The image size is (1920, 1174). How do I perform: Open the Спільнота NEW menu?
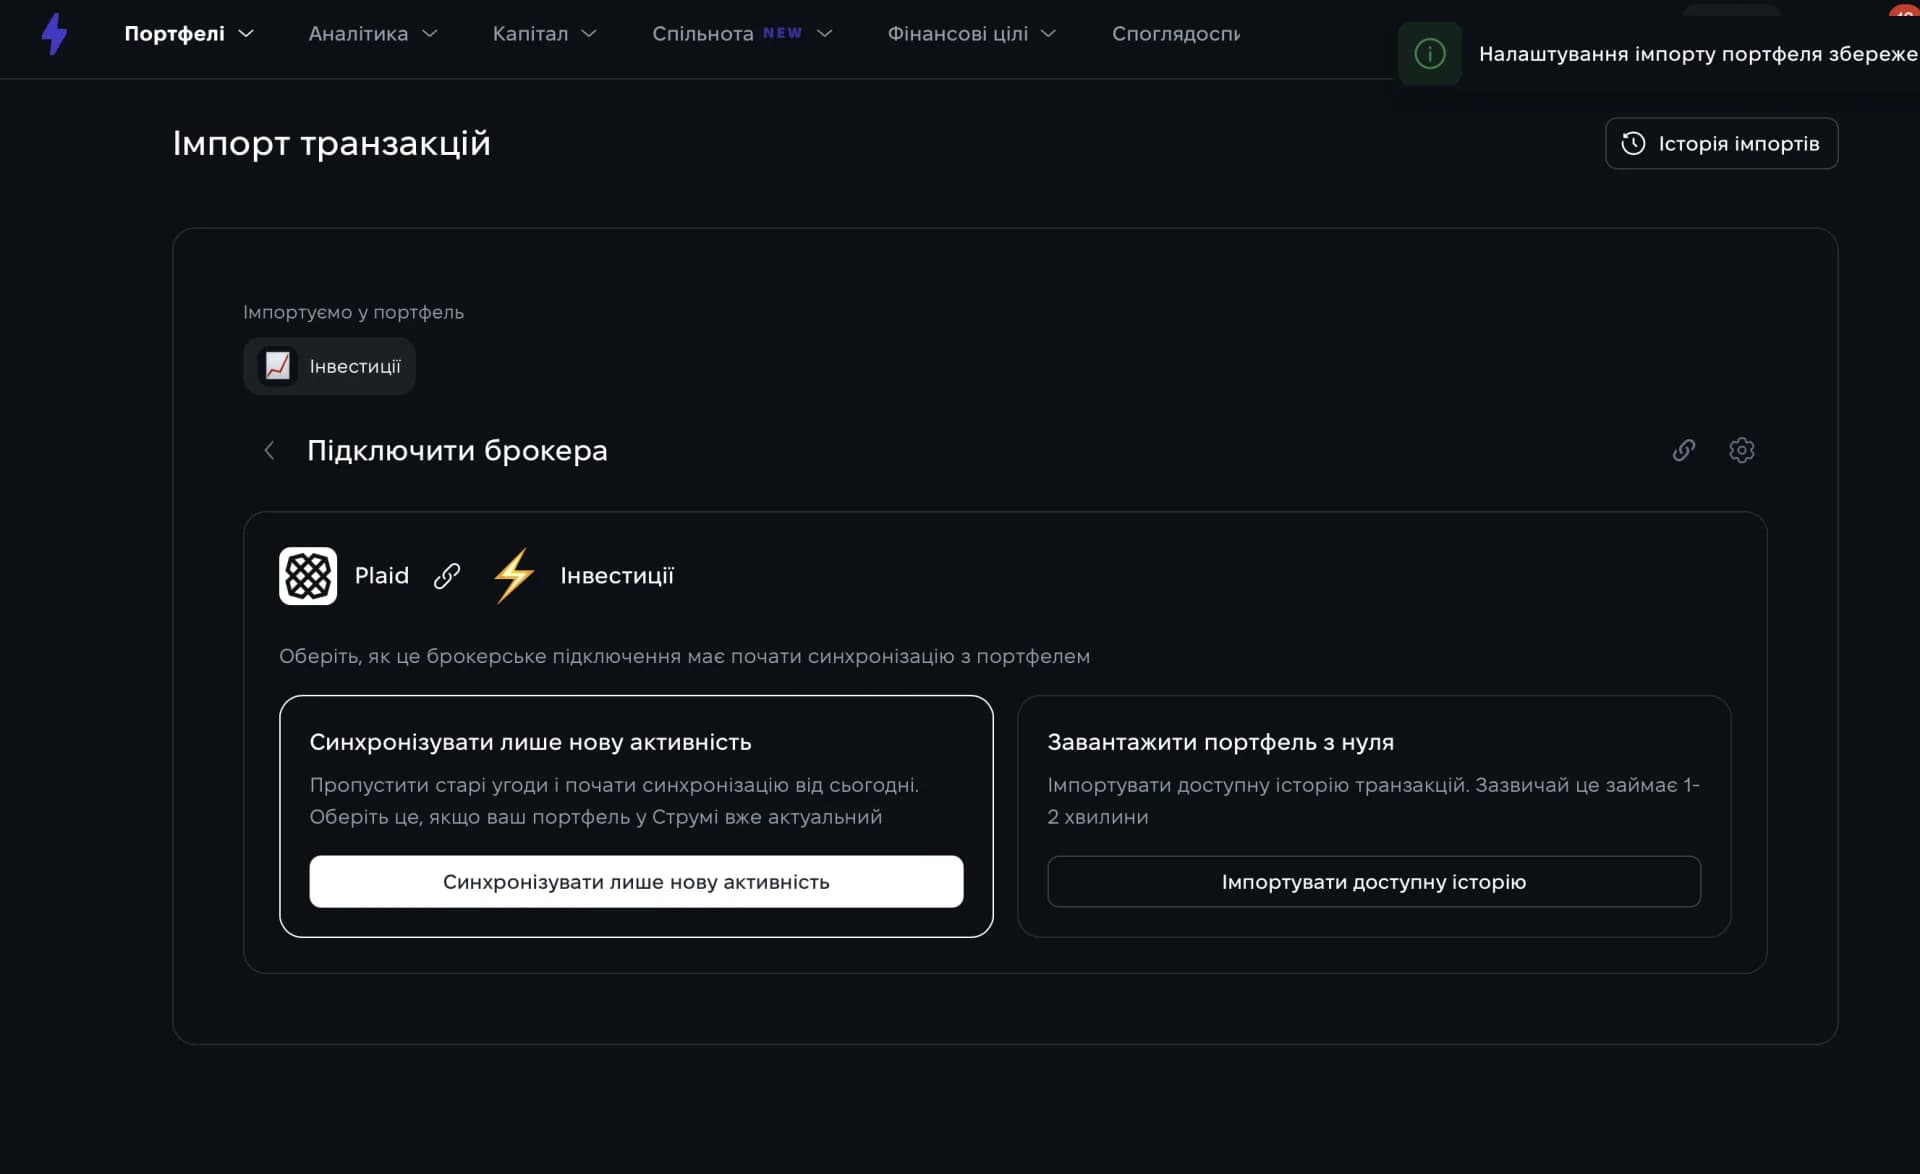tap(742, 34)
